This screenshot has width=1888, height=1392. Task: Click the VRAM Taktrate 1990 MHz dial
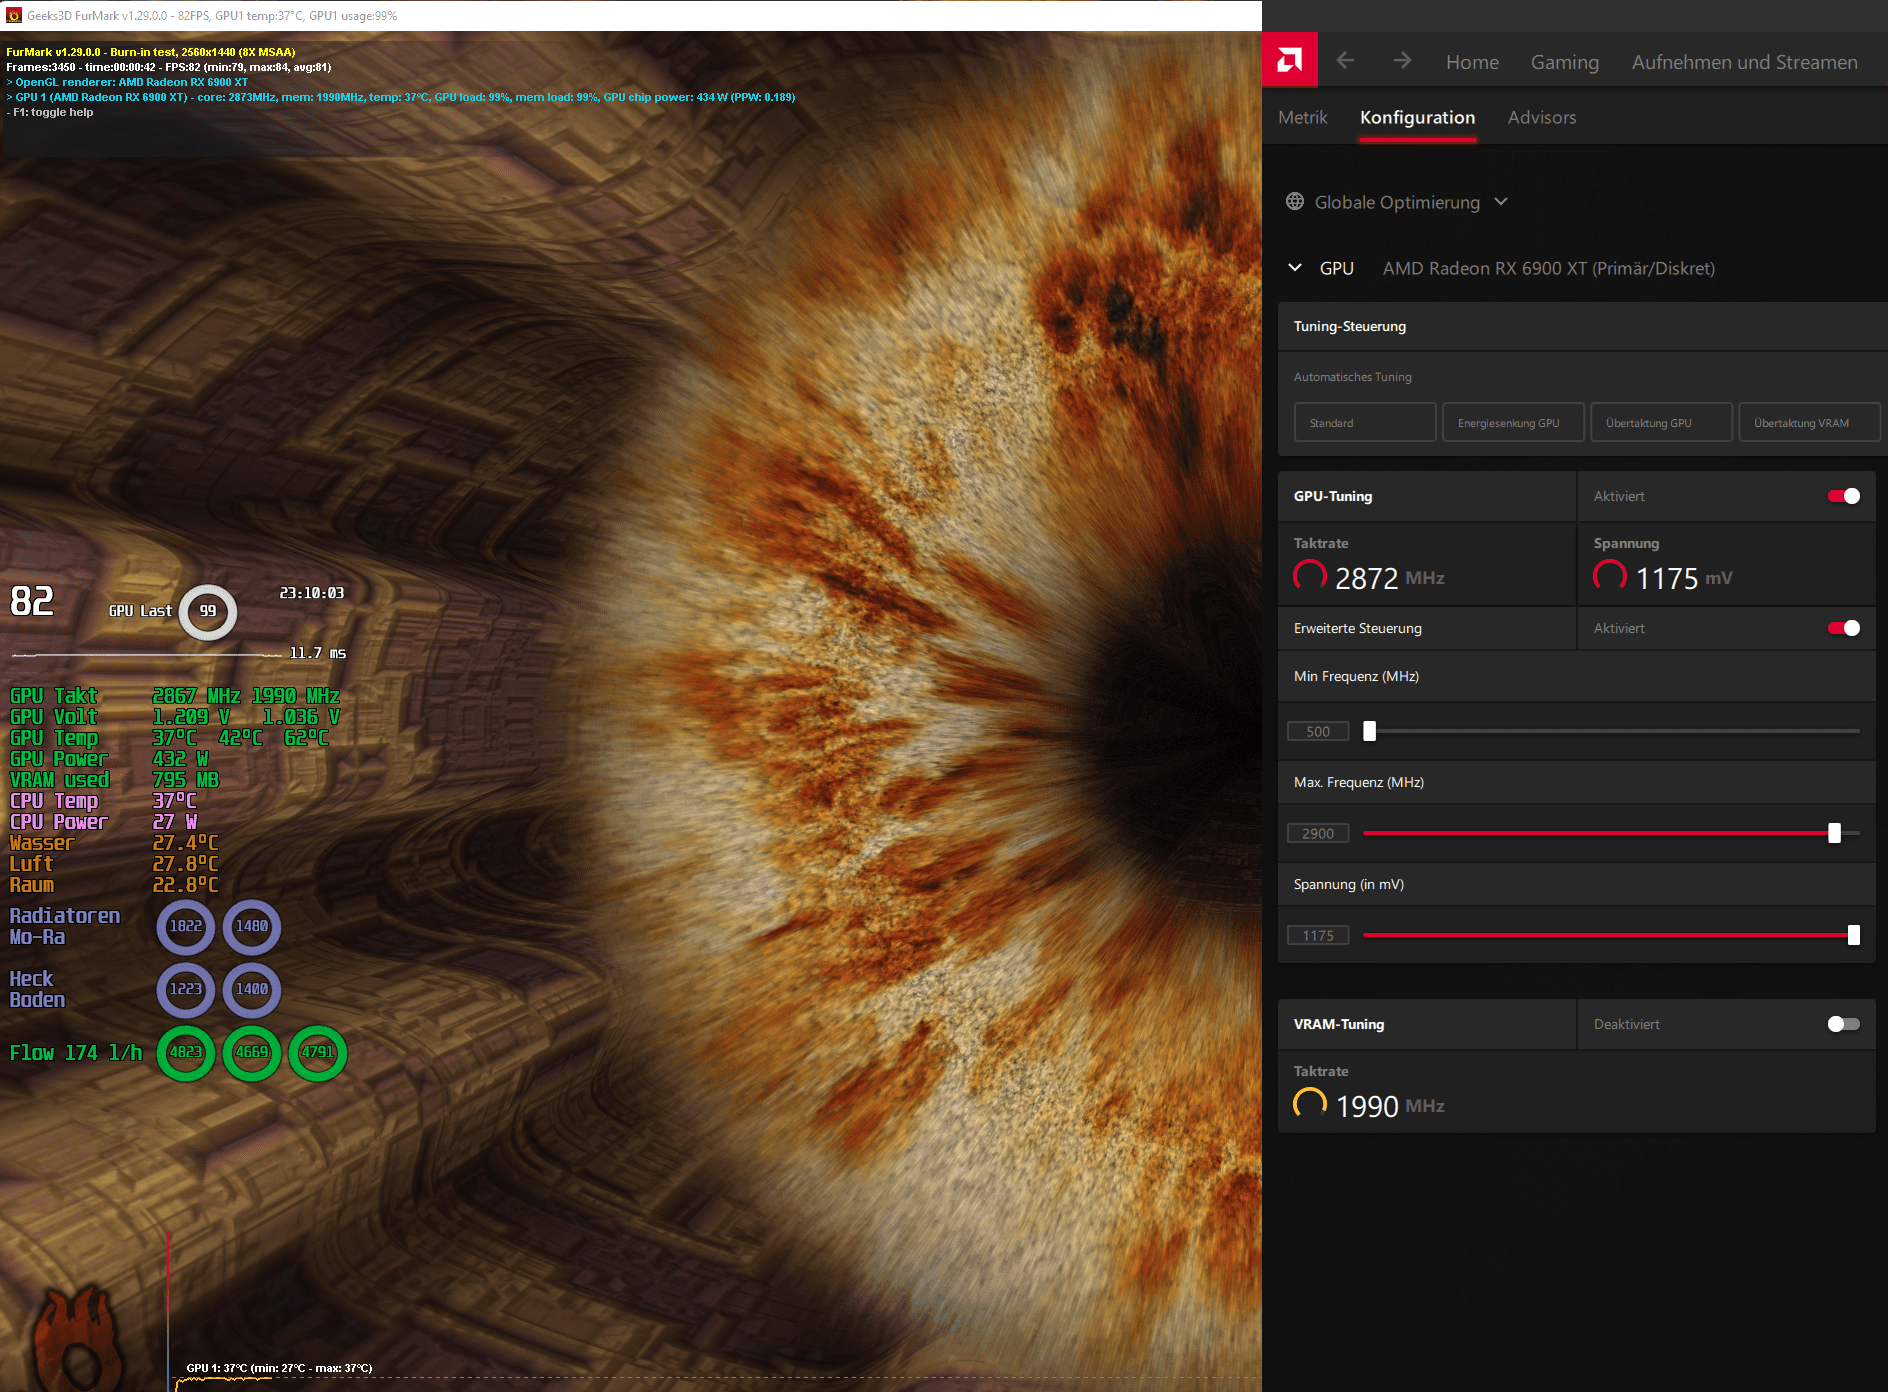point(1310,1104)
